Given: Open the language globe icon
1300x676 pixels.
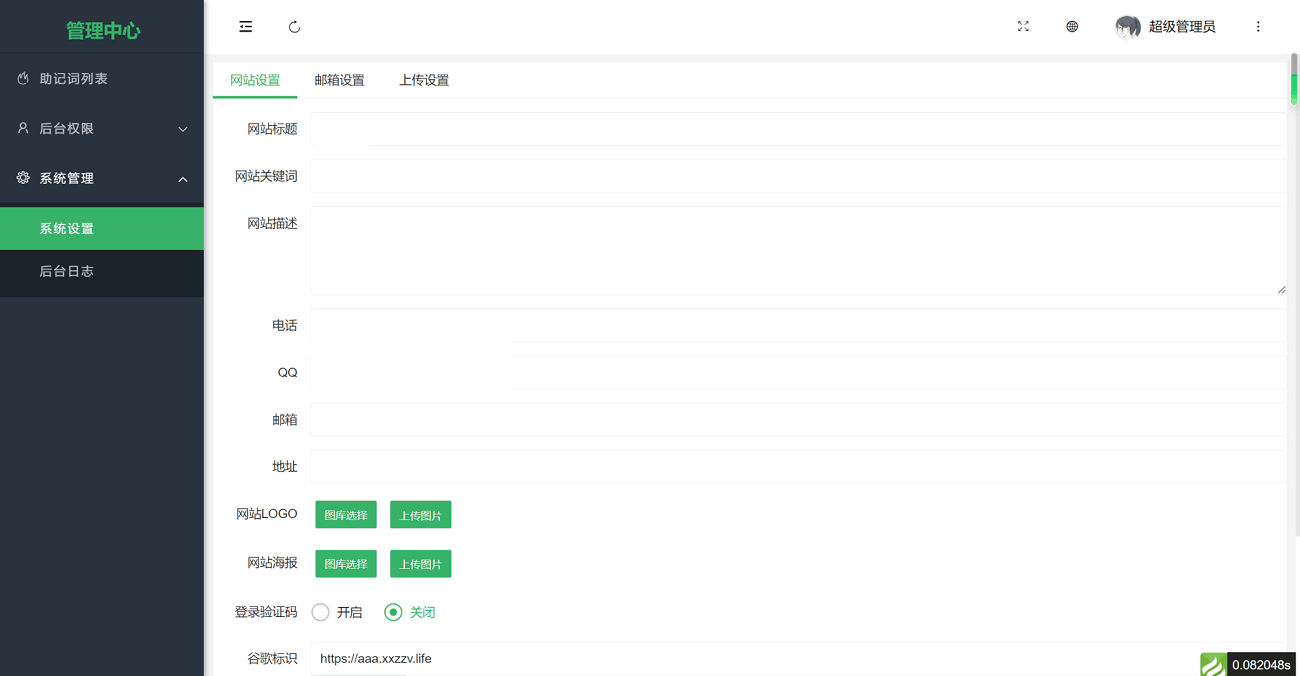Looking at the screenshot, I should coord(1072,27).
